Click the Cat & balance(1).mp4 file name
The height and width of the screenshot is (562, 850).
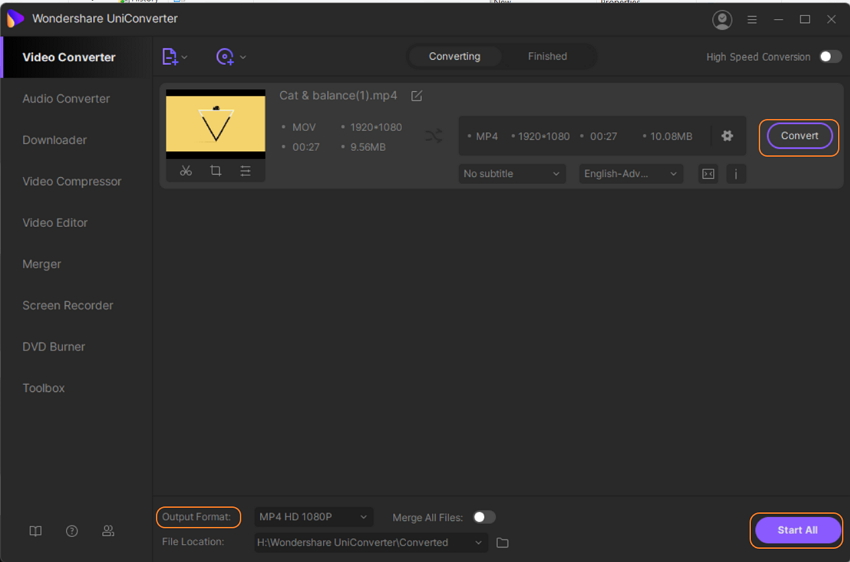(x=338, y=95)
